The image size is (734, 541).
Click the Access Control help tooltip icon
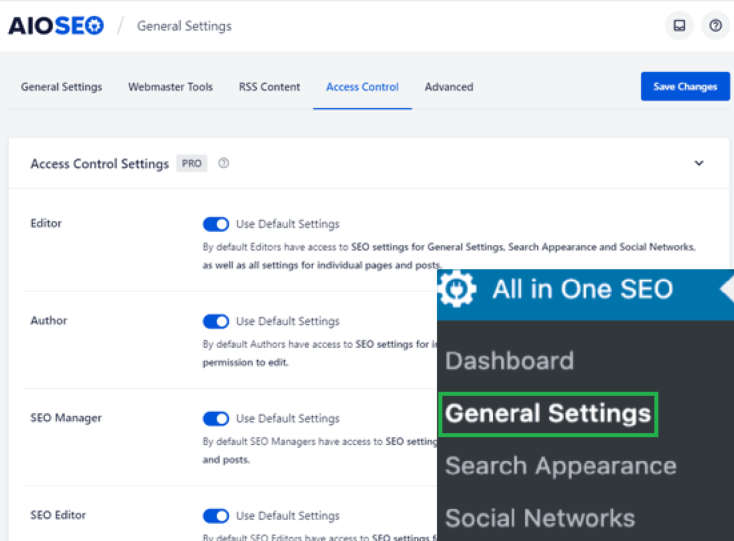224,164
